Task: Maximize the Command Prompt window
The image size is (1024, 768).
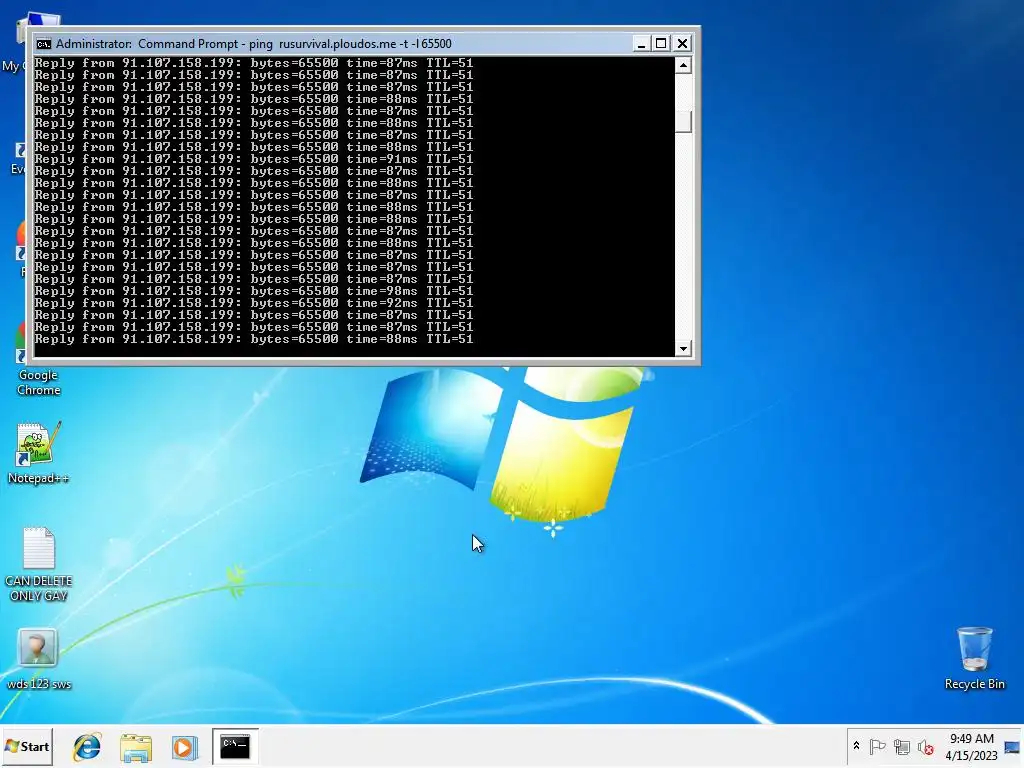Action: click(x=661, y=44)
